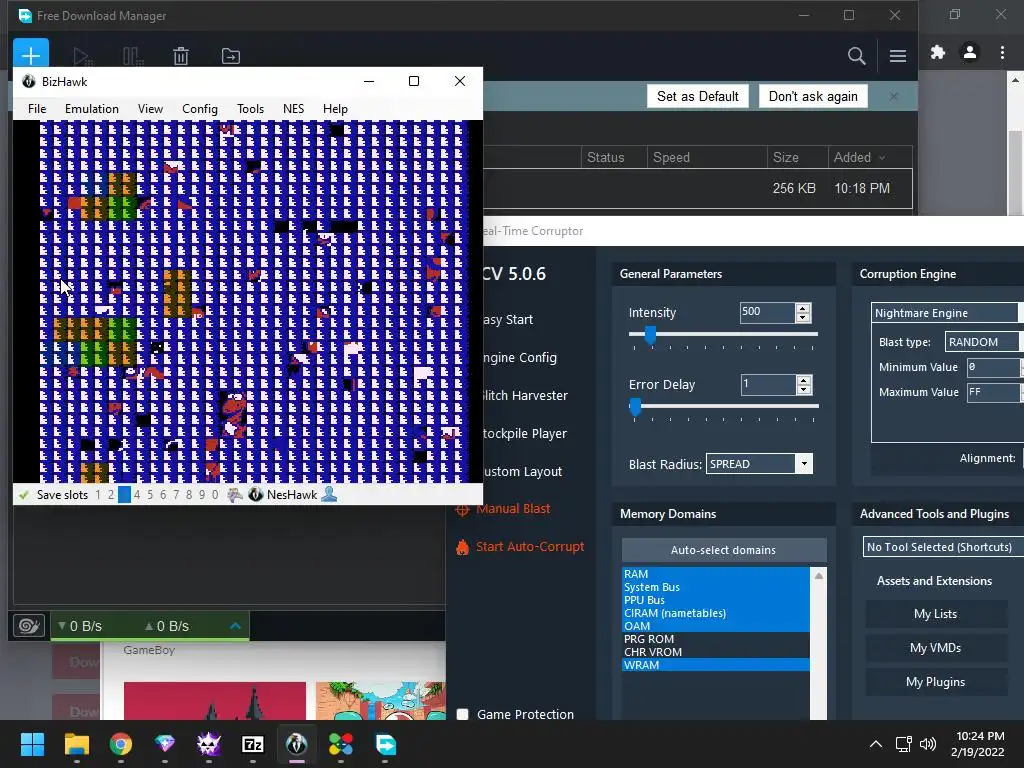The height and width of the screenshot is (768, 1024).
Task: Open the NES menu in BizHawk
Action: coord(293,109)
